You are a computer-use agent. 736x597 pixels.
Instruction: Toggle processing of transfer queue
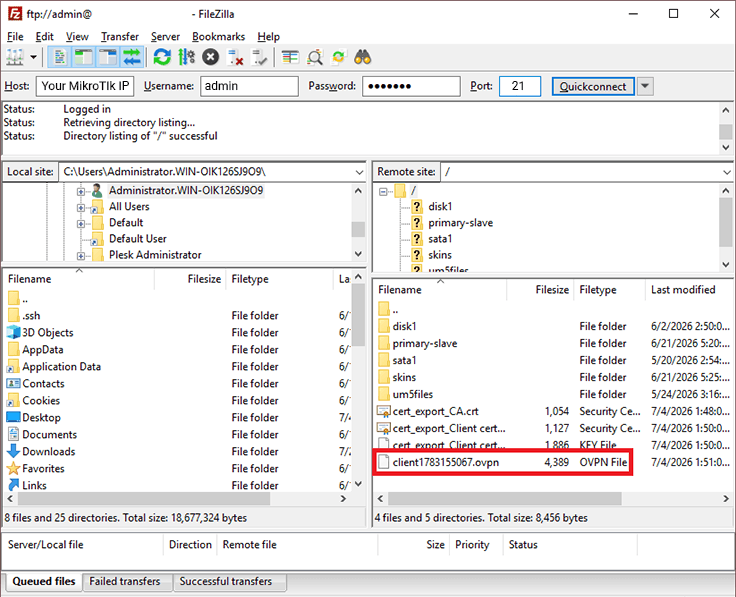(x=186, y=58)
